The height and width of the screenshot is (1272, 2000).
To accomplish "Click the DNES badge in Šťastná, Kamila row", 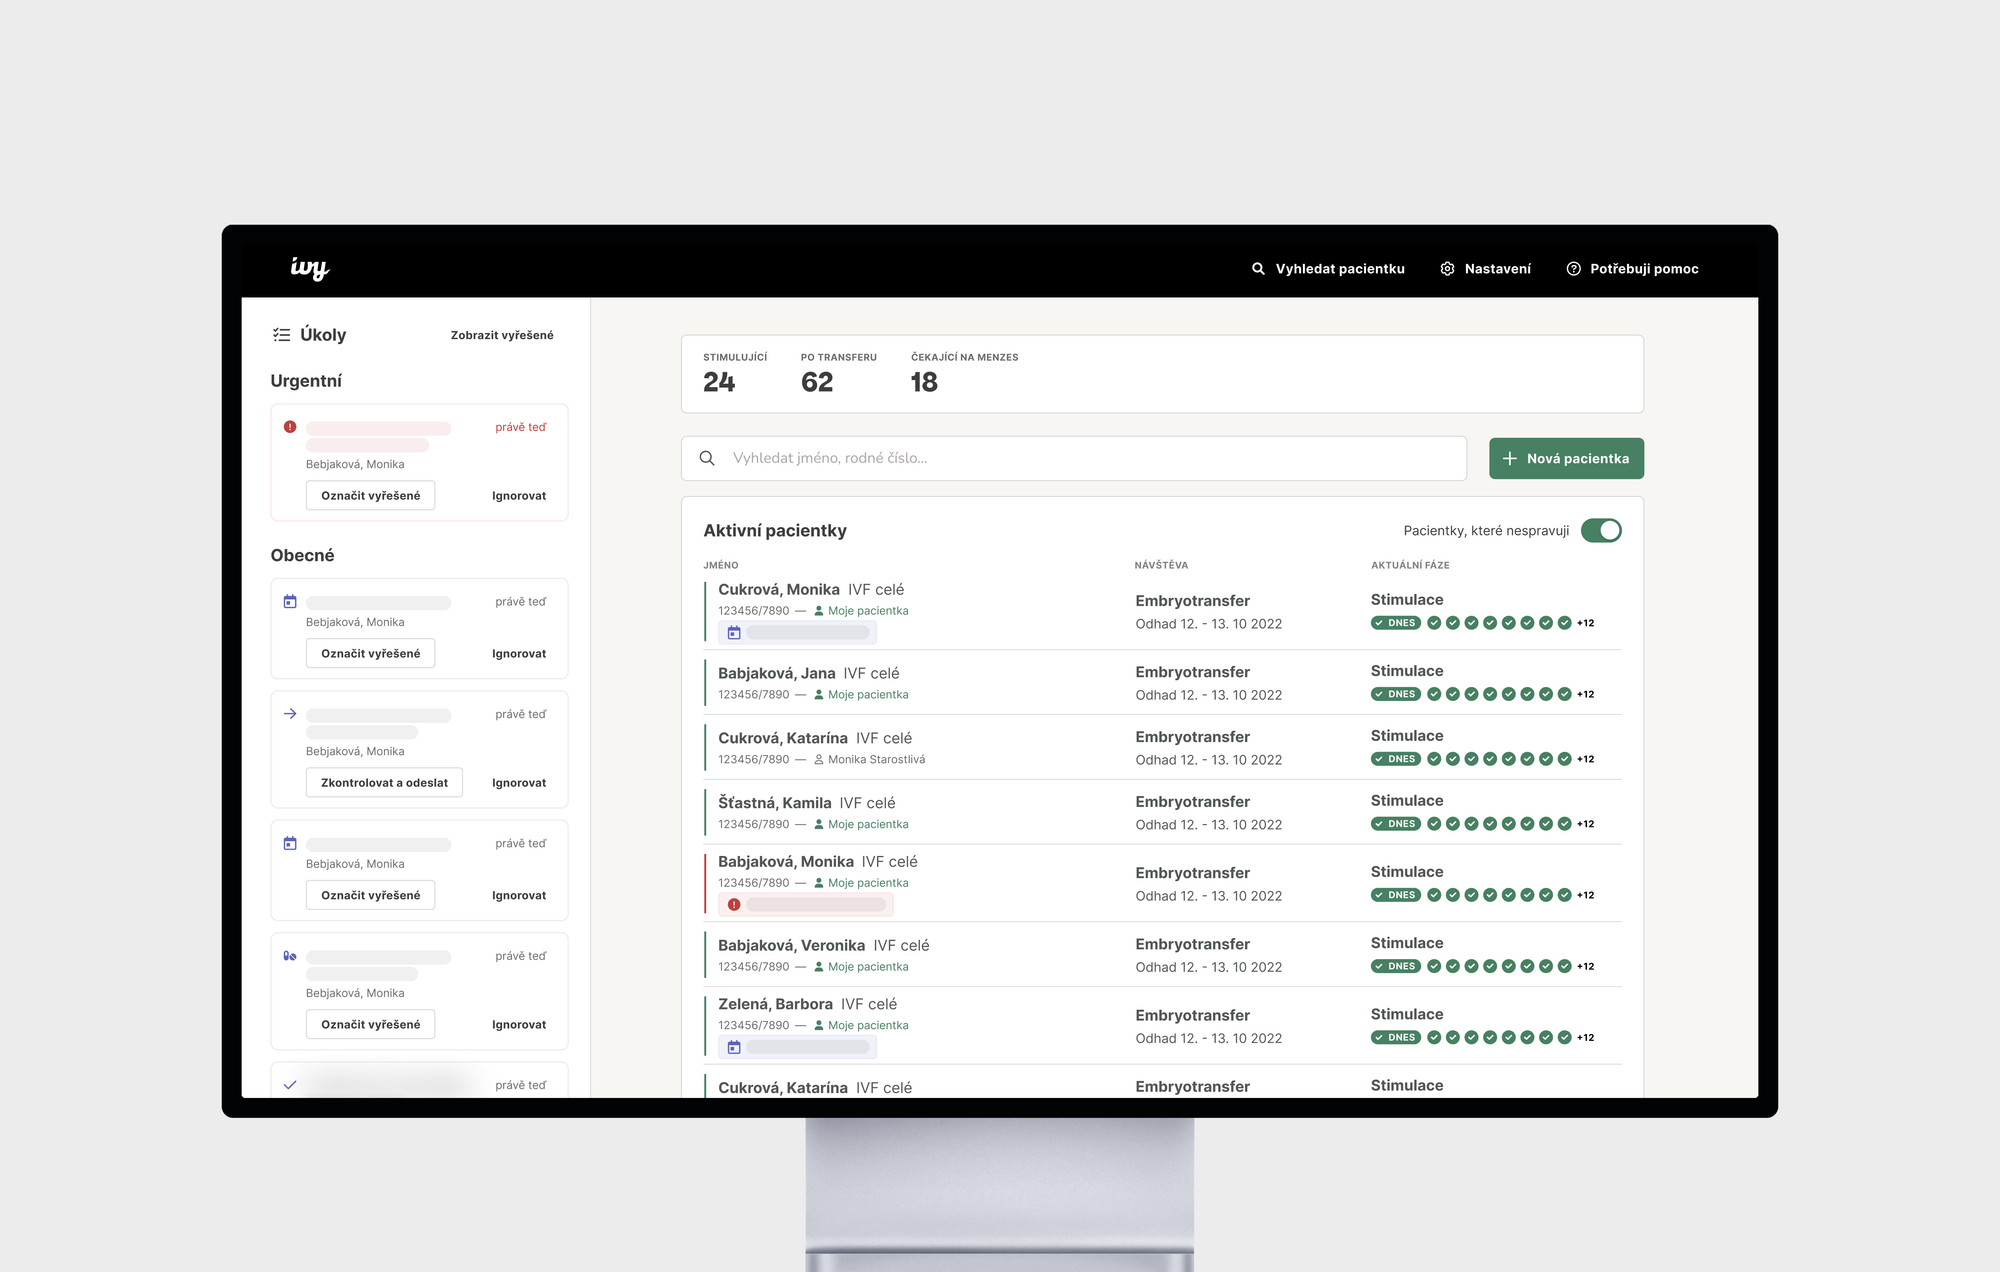I will click(x=1396, y=824).
